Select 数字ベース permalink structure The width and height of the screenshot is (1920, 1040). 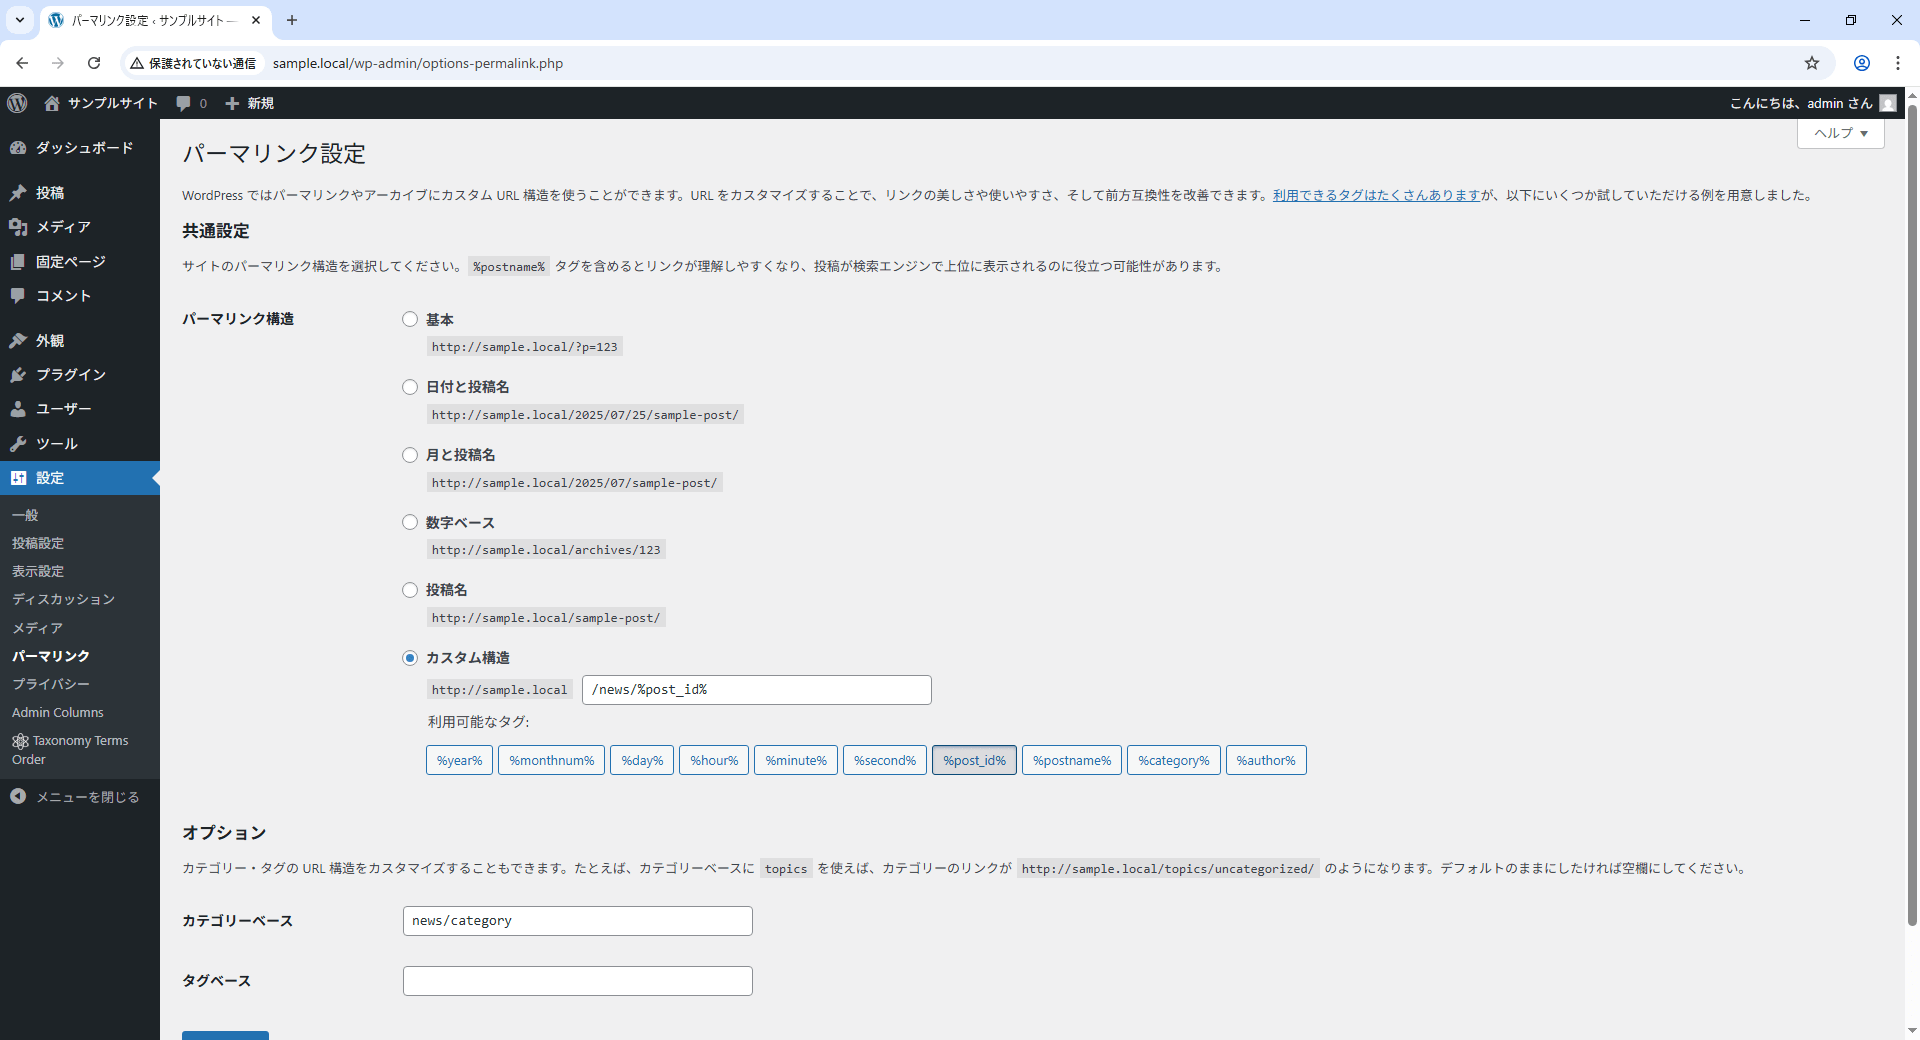(410, 522)
